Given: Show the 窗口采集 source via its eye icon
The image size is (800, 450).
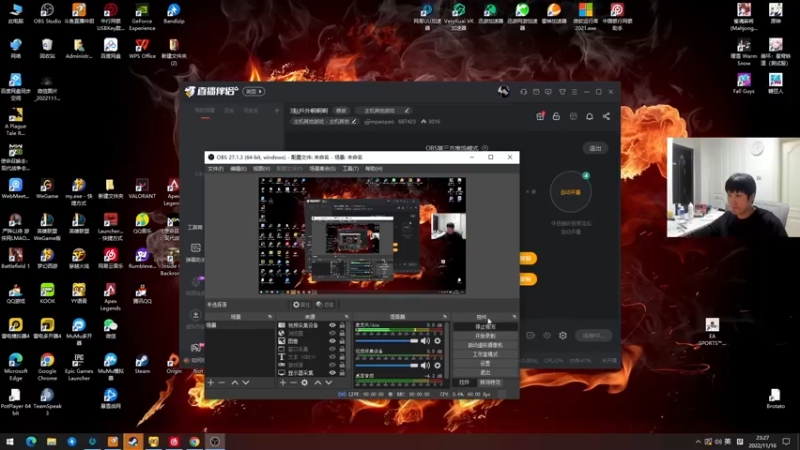Looking at the screenshot, I should click(333, 349).
